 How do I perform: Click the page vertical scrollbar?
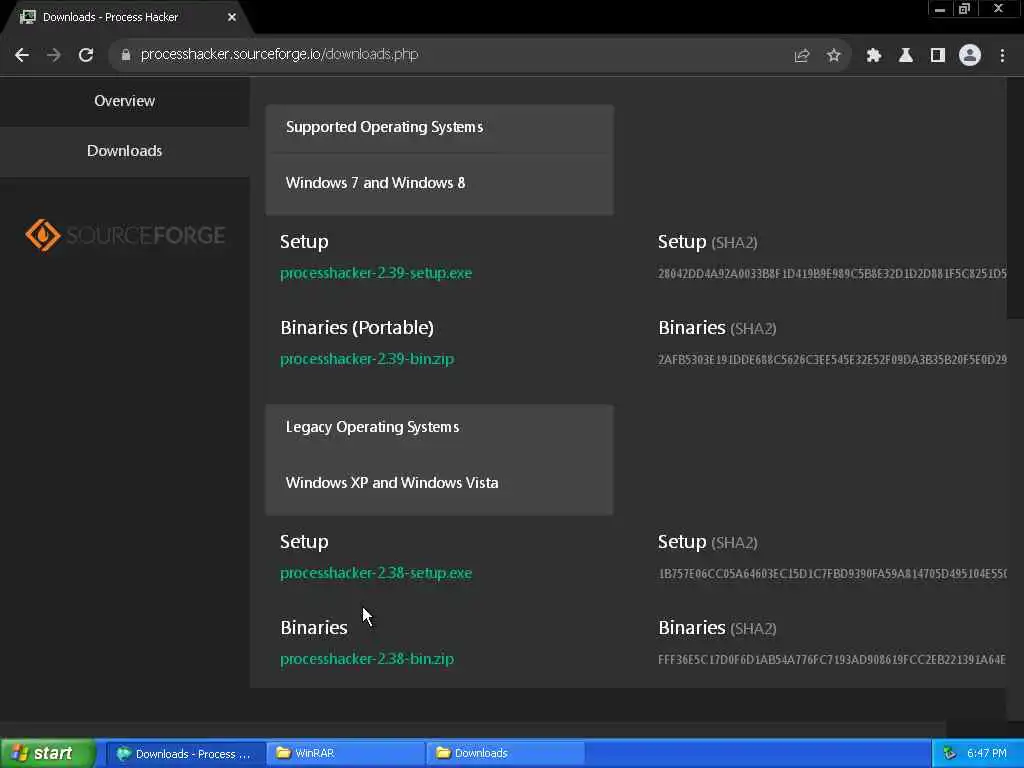[x=1016, y=196]
